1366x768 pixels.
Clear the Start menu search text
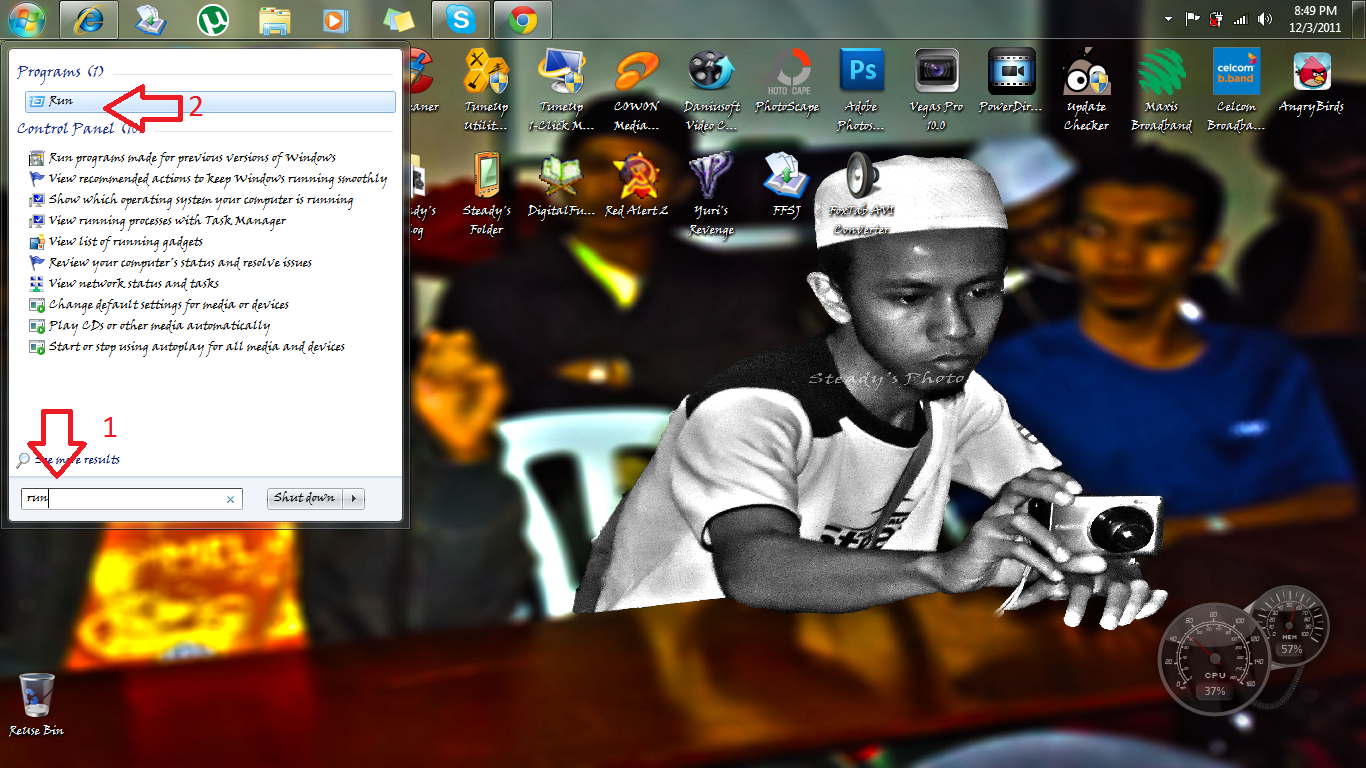230,499
